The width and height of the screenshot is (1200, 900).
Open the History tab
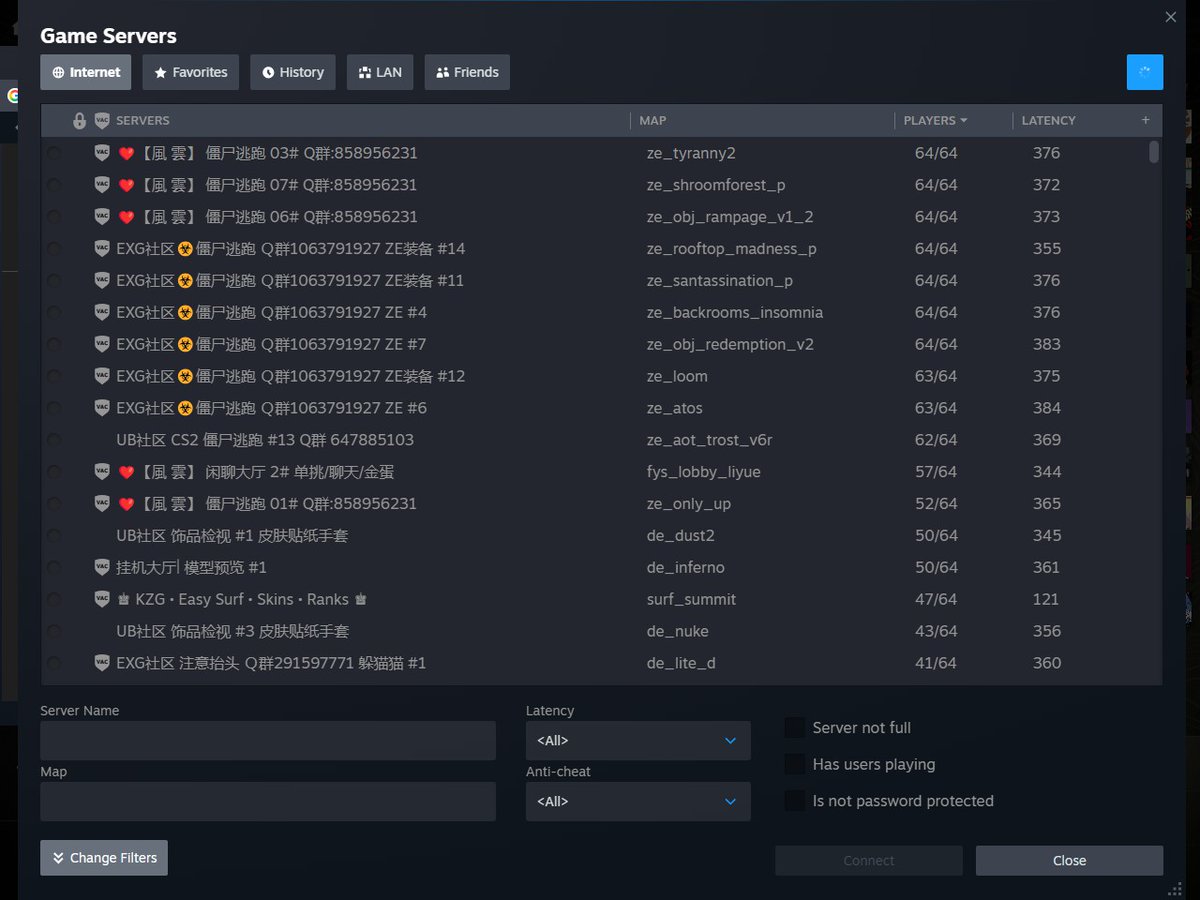click(x=293, y=72)
